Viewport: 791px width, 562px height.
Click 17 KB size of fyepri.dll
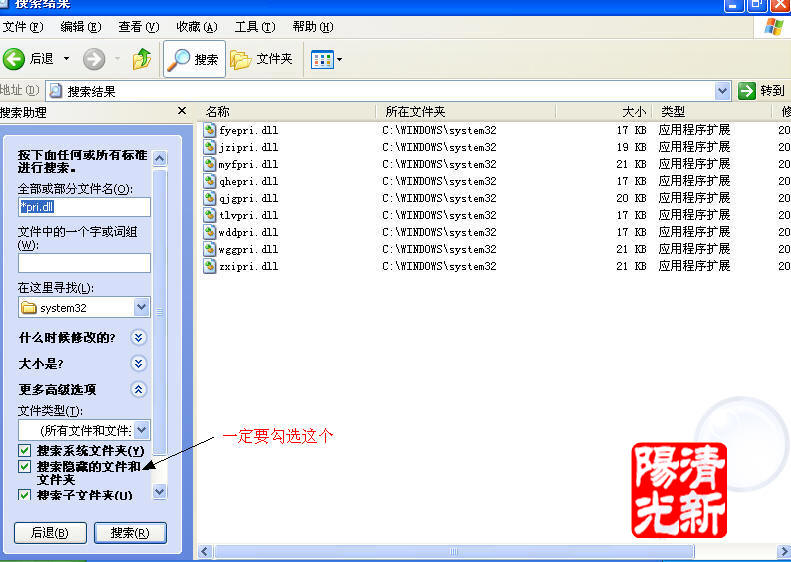pyautogui.click(x=631, y=130)
